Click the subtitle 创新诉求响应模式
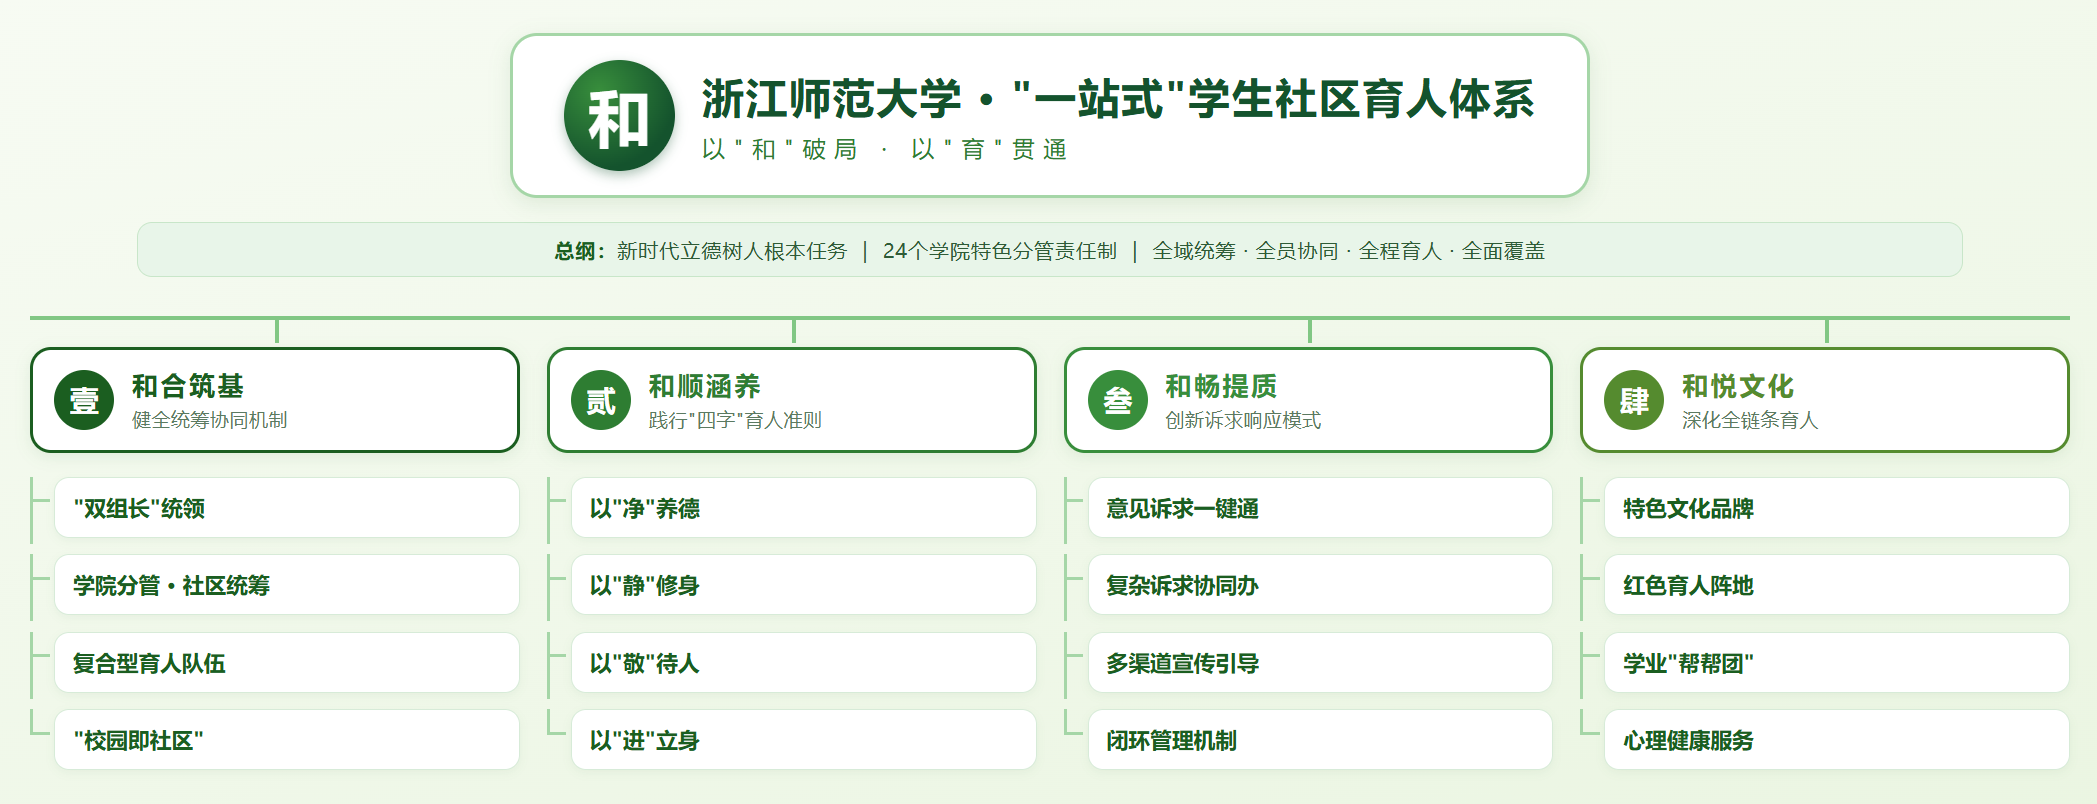 pos(1243,420)
